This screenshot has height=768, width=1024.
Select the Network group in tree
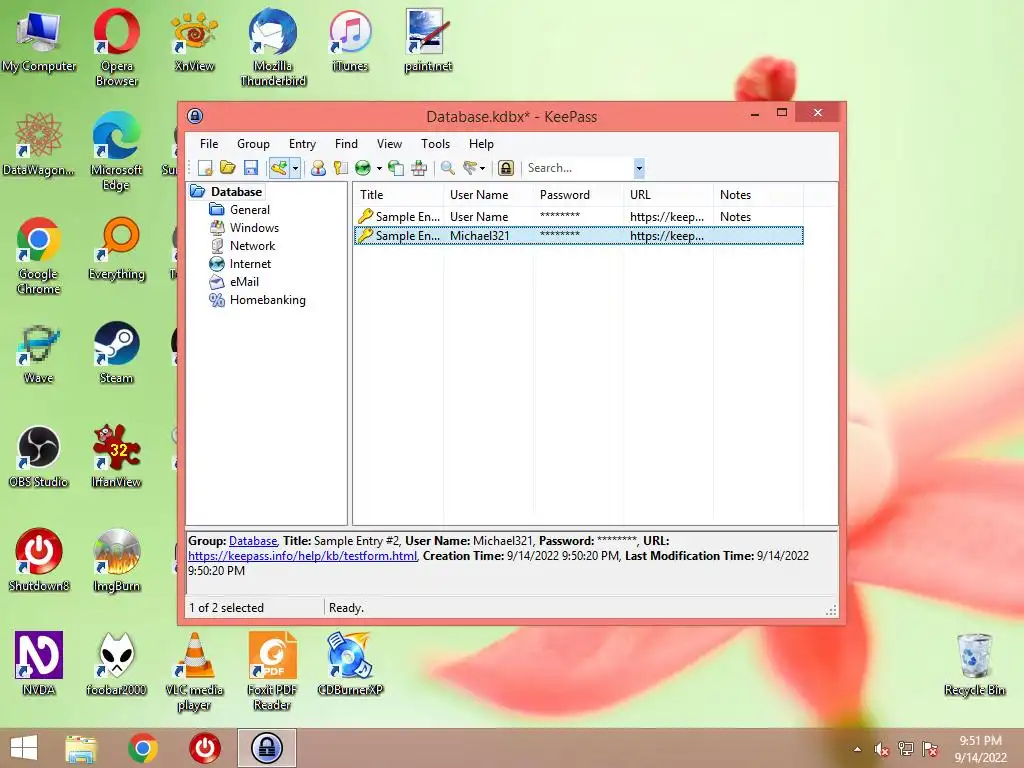(x=252, y=246)
